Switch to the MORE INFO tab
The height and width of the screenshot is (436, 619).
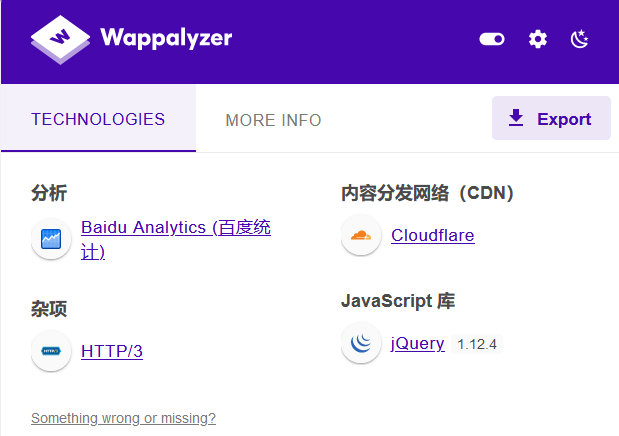point(273,120)
